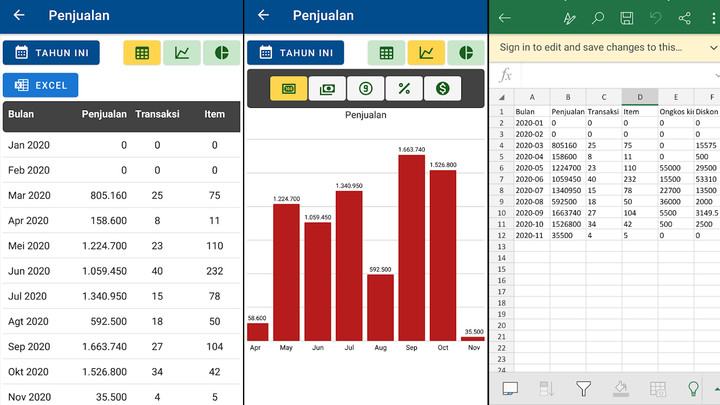This screenshot has width=720, height=405.
Task: Tap the Sep bar labeled 1.663.740
Action: [x=411, y=248]
